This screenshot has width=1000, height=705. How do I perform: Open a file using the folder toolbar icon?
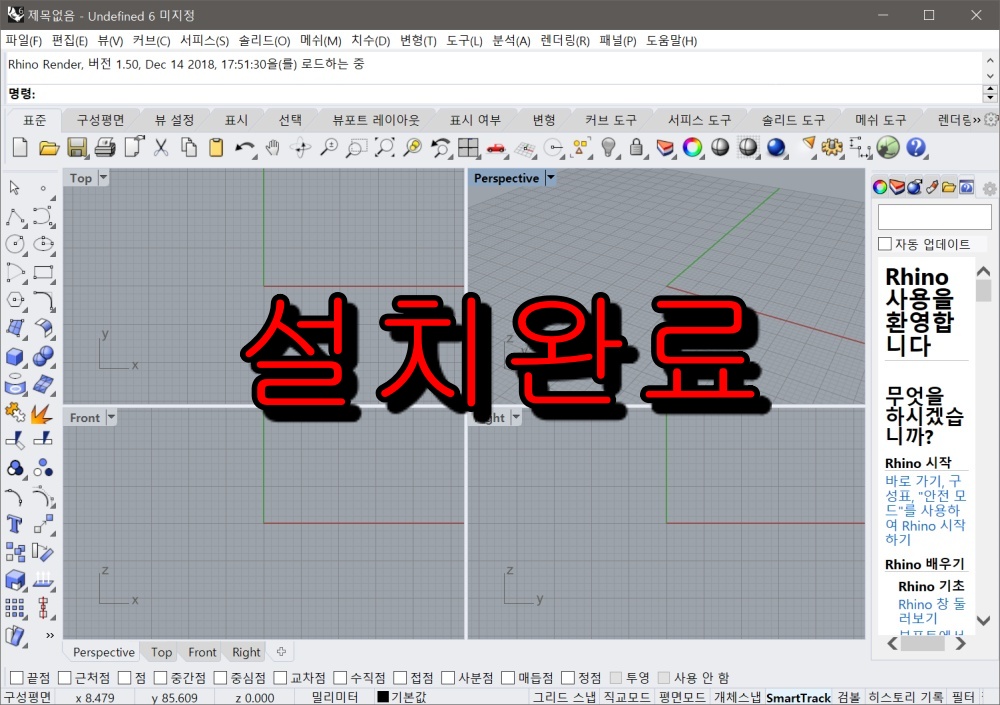coord(50,147)
